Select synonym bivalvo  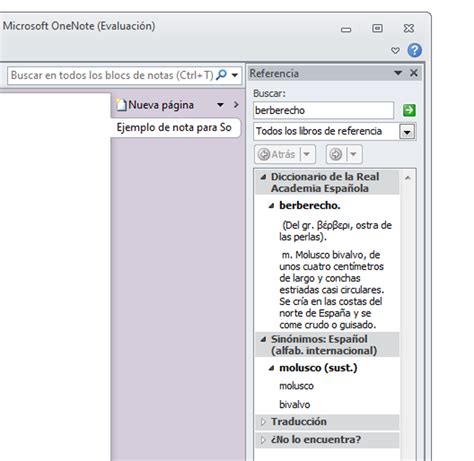coord(295,404)
